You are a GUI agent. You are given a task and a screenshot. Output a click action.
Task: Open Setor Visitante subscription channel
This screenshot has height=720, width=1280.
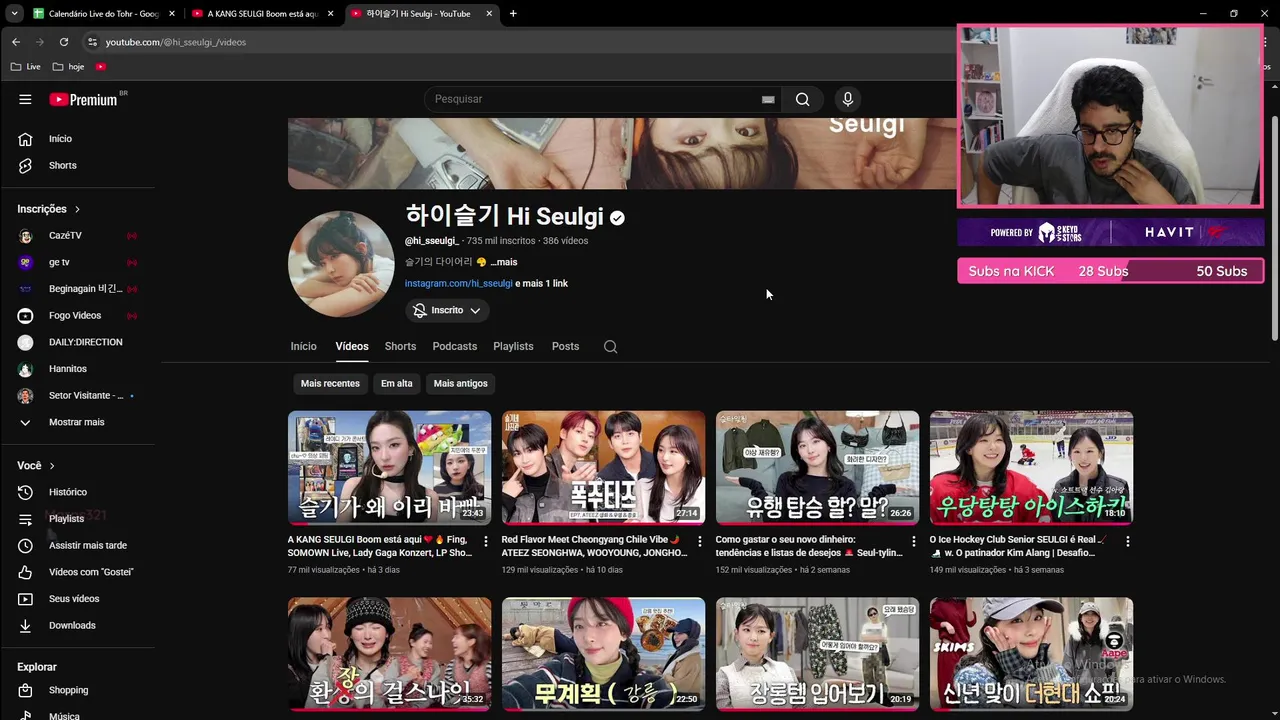pos(78,396)
